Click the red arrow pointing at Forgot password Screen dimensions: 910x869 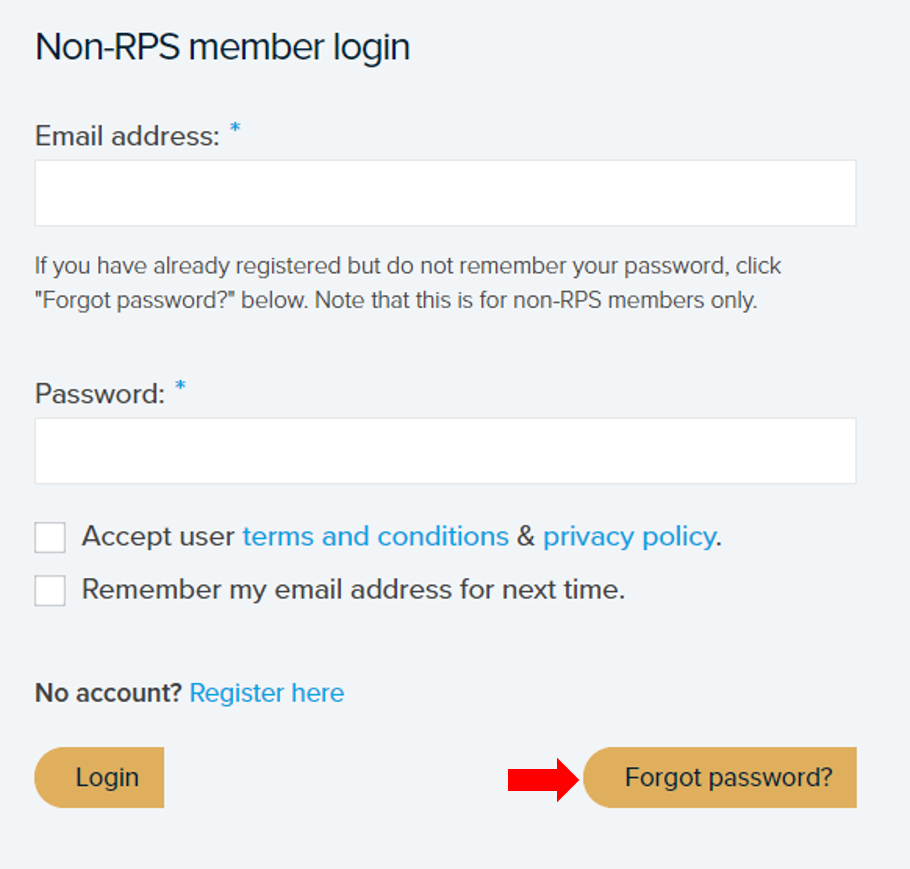(x=542, y=778)
